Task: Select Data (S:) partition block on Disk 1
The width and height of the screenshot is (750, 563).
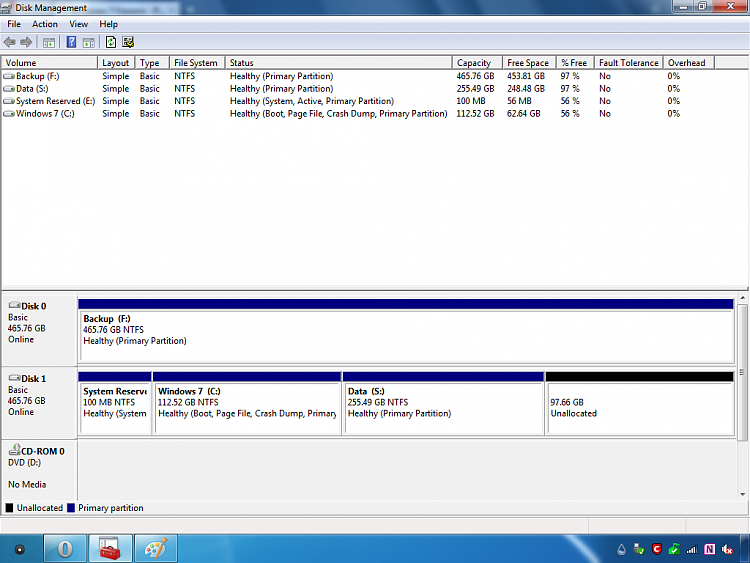Action: tap(444, 403)
